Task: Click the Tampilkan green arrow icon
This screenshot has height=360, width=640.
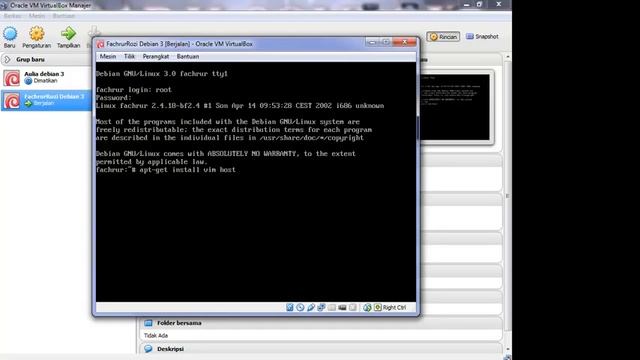Action: point(68,33)
